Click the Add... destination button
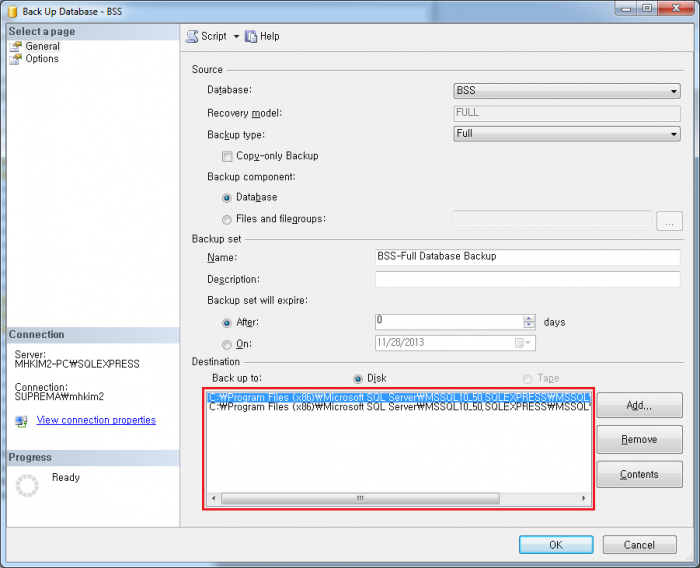The height and width of the screenshot is (568, 700). (x=639, y=405)
